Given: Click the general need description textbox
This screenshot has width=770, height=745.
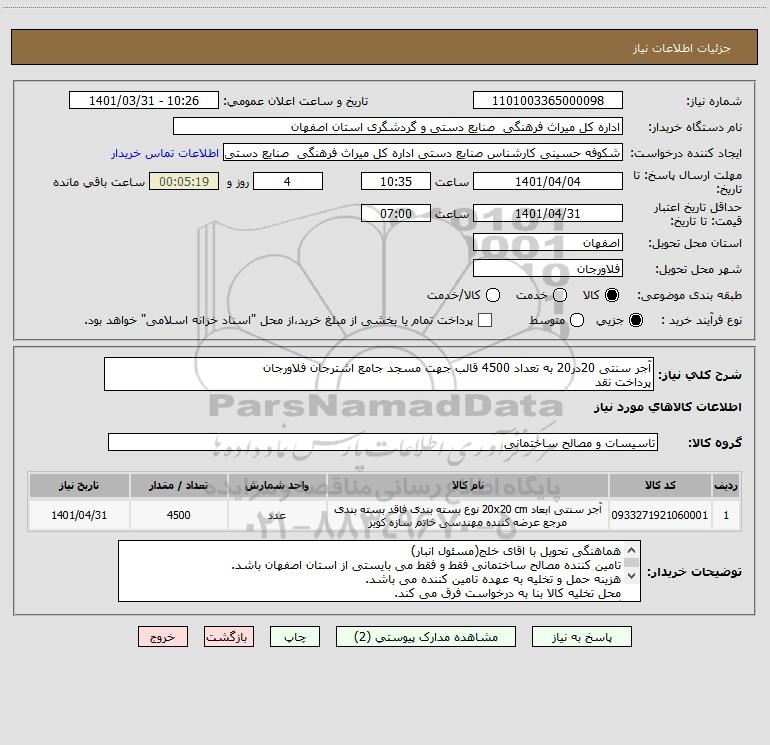Looking at the screenshot, I should pos(379,375).
